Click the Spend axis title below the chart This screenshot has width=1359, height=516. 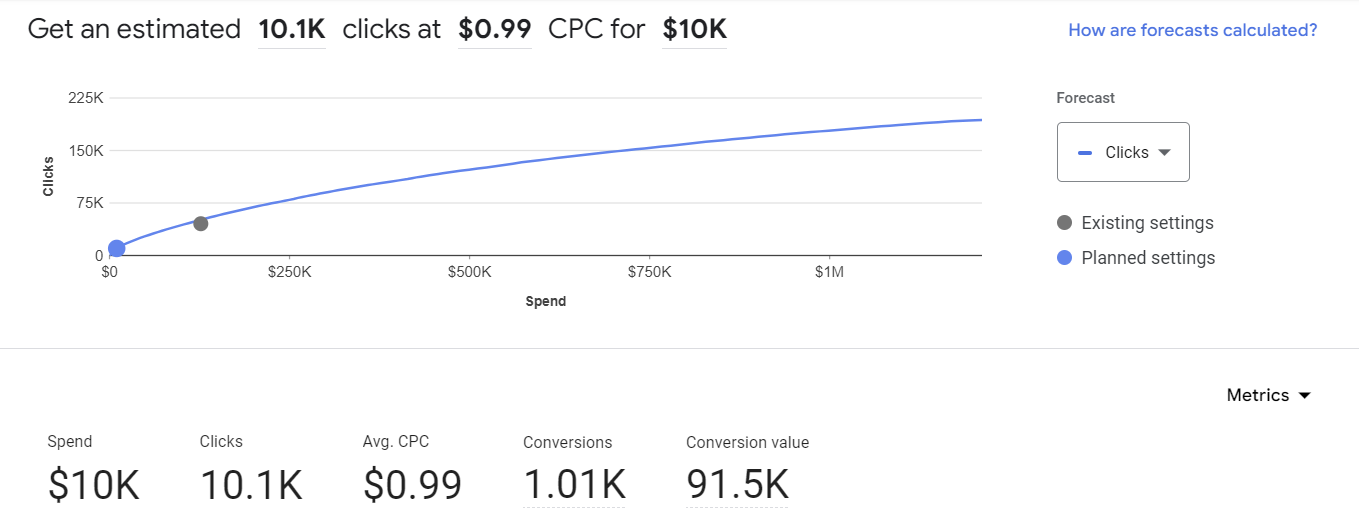coord(546,301)
